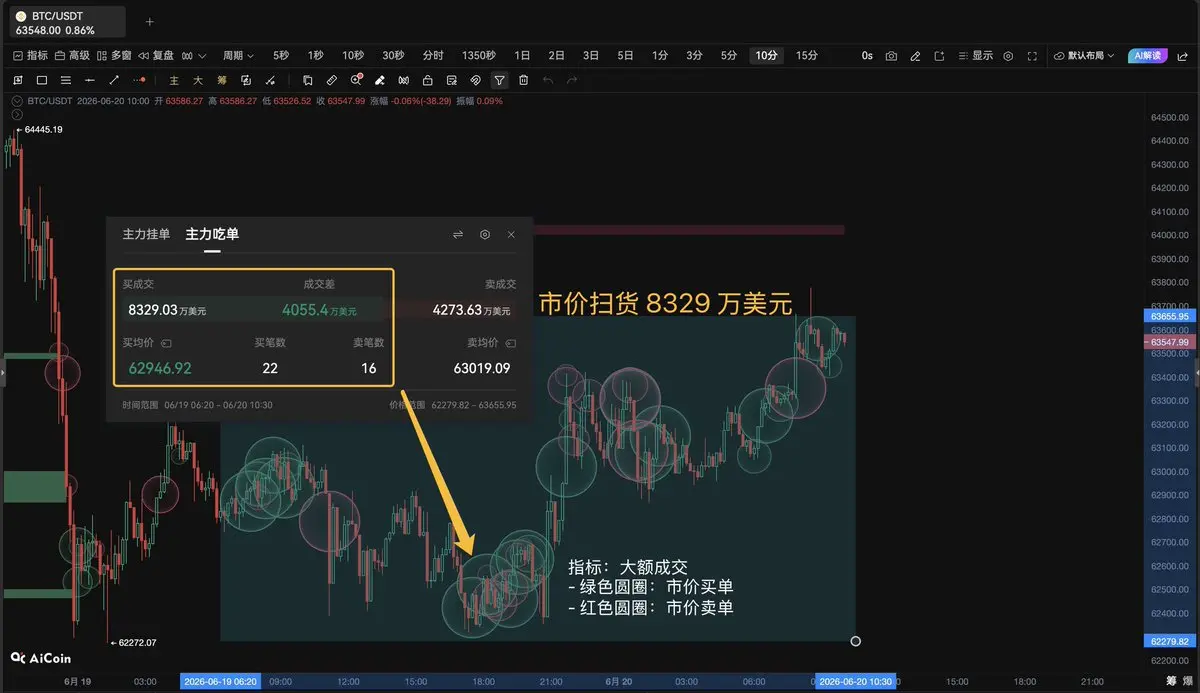Viewport: 1200px width, 693px height.
Task: Toggle the active filter funnel tool
Action: (499, 80)
